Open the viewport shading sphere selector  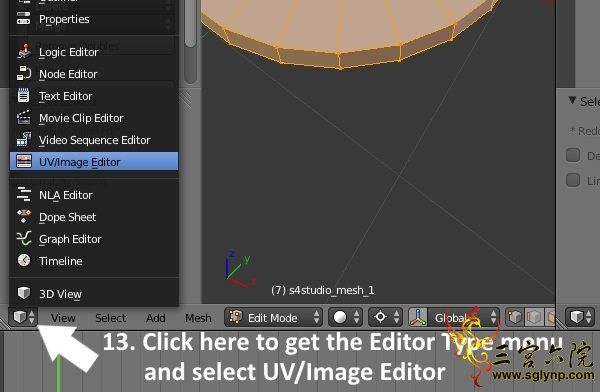(346, 317)
